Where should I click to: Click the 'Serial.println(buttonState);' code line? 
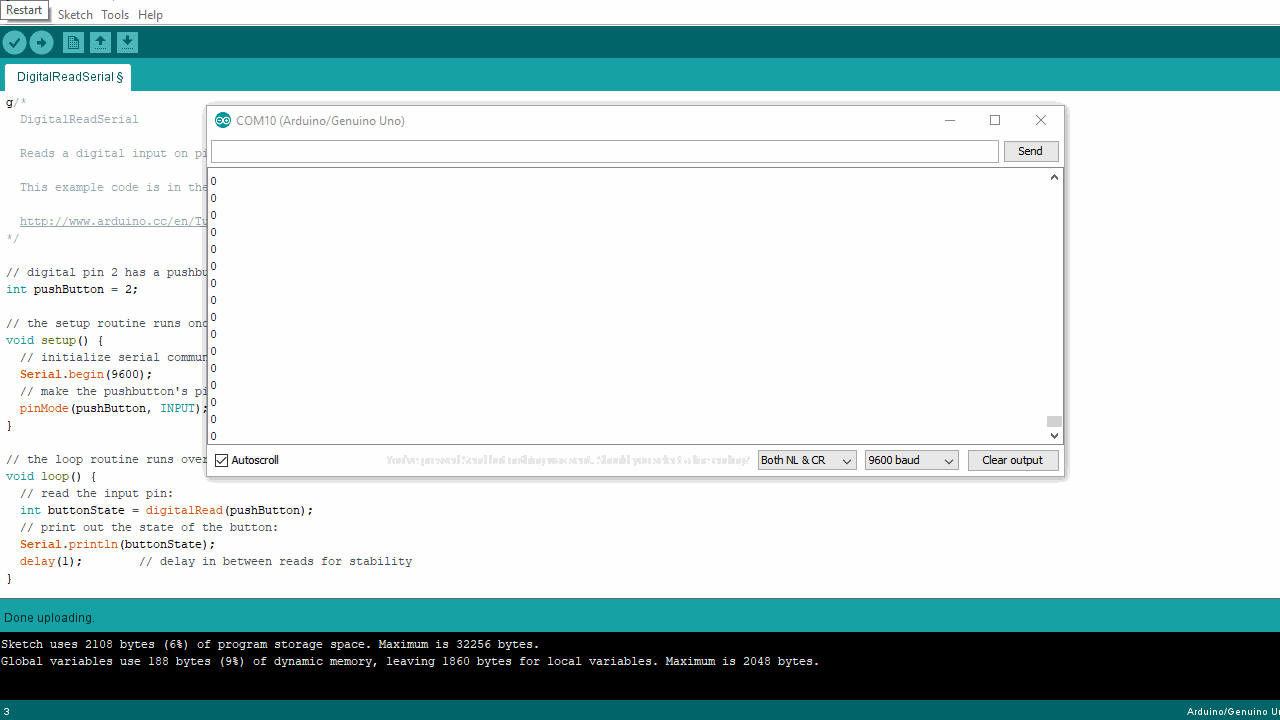point(118,545)
